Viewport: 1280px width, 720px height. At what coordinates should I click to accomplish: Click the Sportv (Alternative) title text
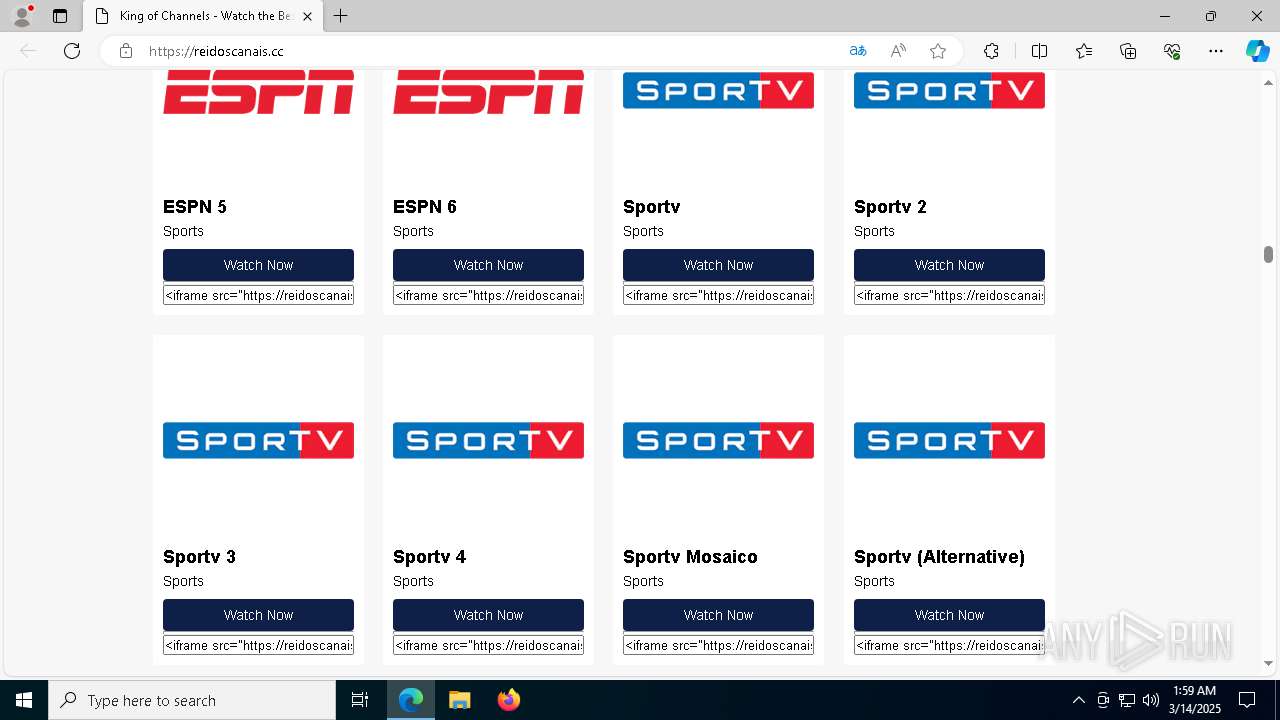coord(939,557)
